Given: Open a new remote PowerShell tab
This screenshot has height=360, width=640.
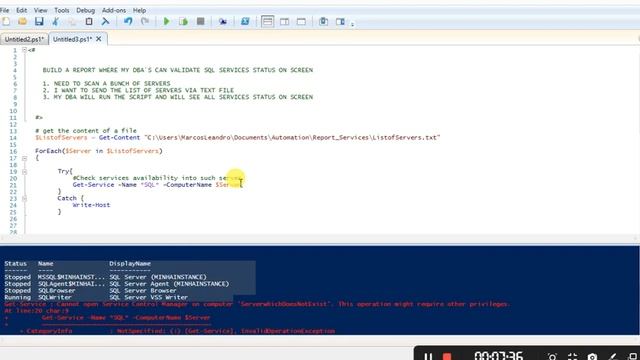Looking at the screenshot, I should pyautogui.click(x=222, y=21).
